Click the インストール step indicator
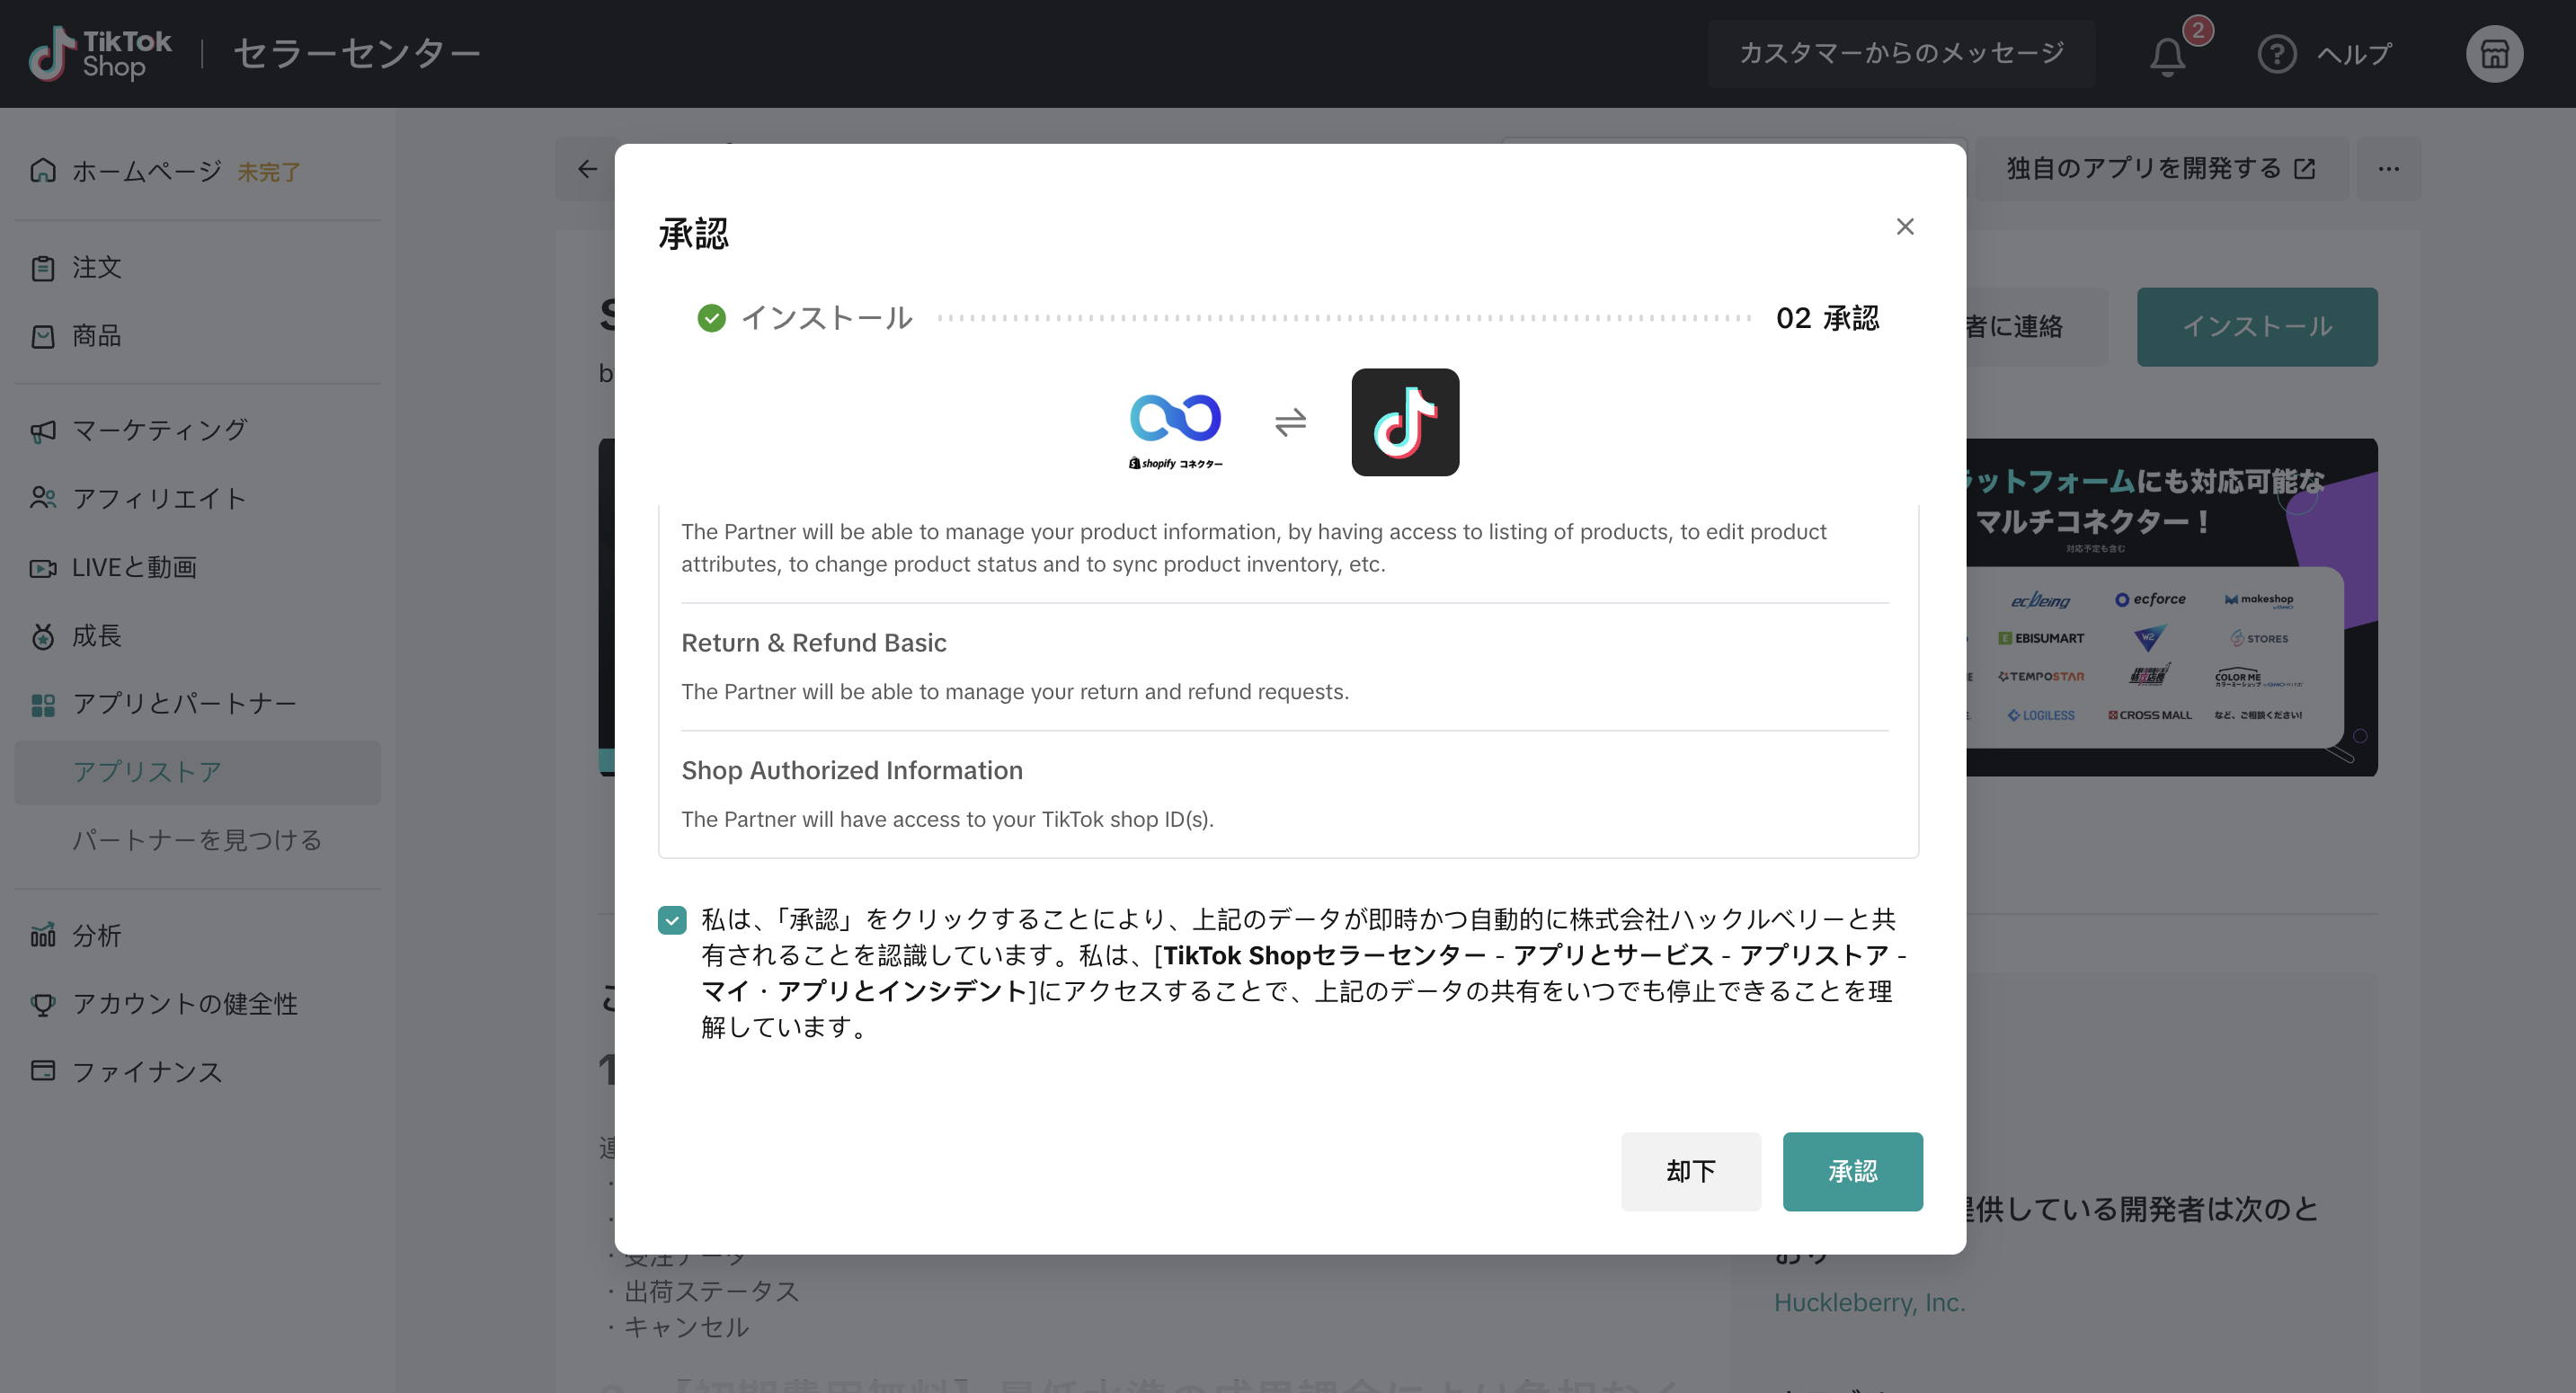Image resolution: width=2576 pixels, height=1393 pixels. [805, 318]
